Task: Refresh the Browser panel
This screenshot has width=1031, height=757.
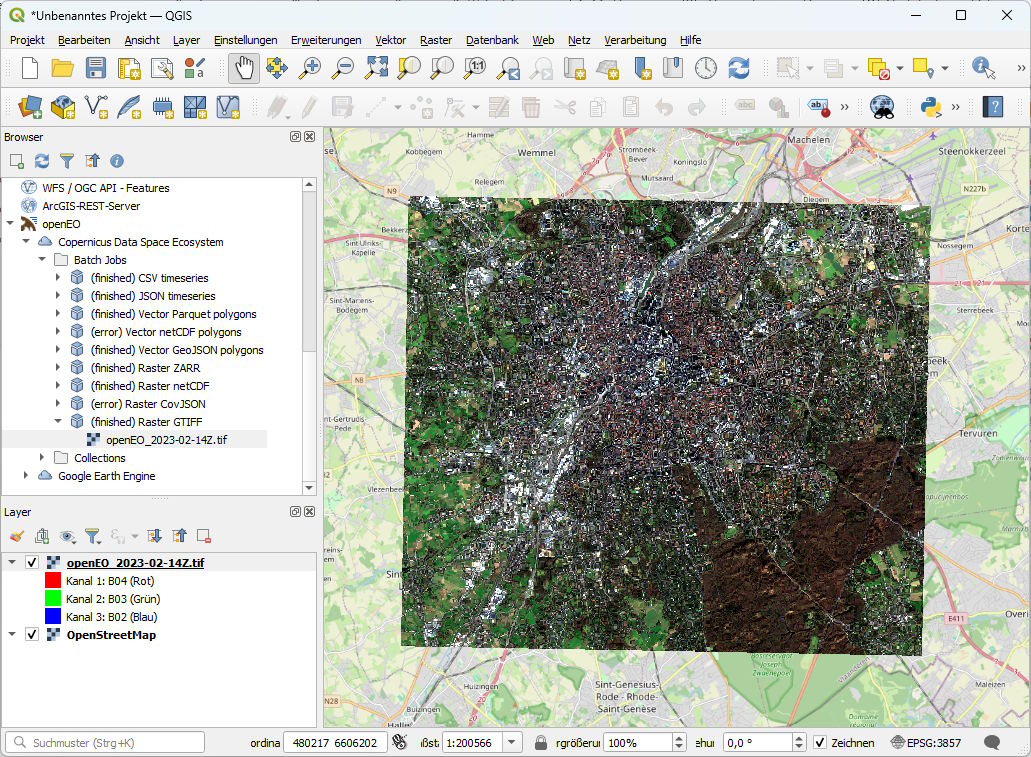Action: pyautogui.click(x=41, y=160)
